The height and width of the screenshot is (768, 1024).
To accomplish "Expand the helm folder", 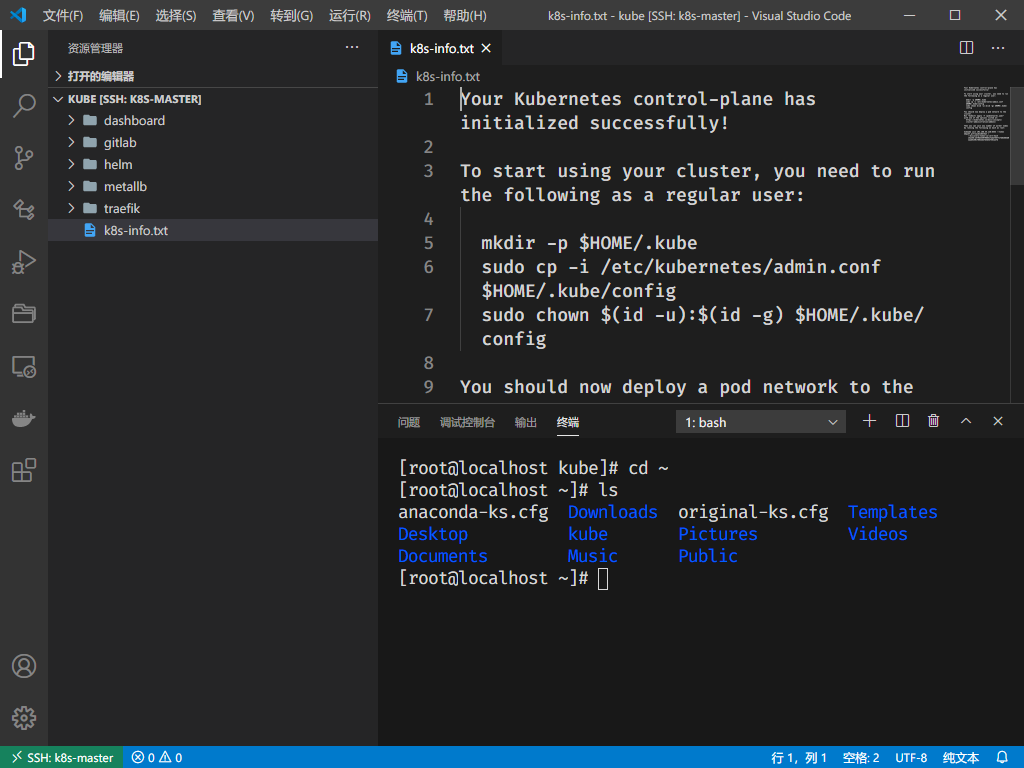I will 213,165.
